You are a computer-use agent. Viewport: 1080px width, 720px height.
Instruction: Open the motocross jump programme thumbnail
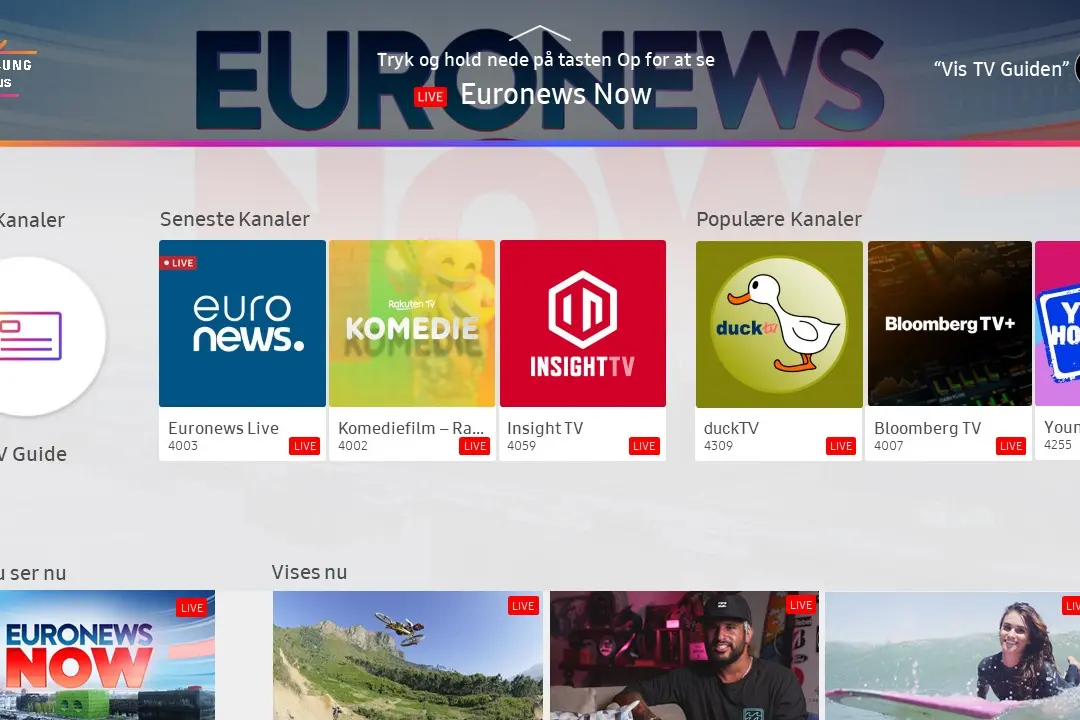click(408, 655)
